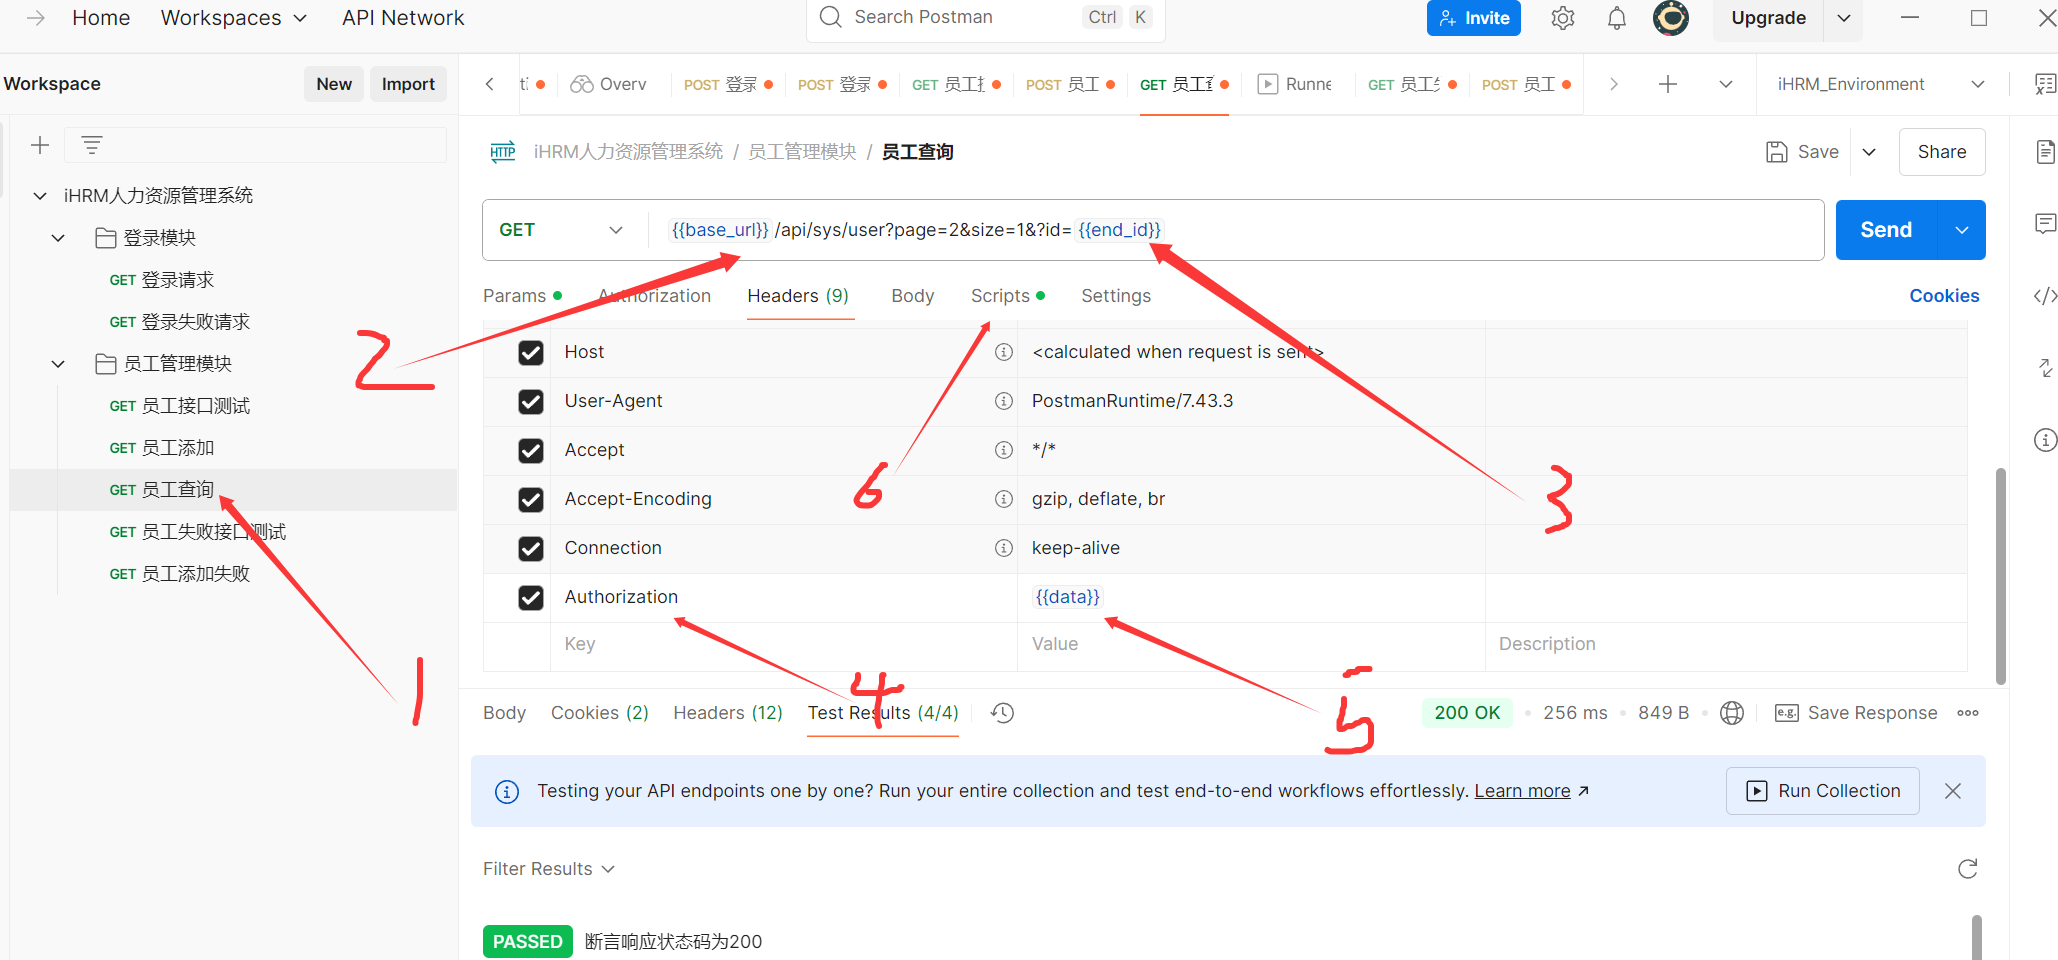This screenshot has width=2058, height=960.
Task: Uncheck the Accept header checkbox
Action: pos(531,451)
